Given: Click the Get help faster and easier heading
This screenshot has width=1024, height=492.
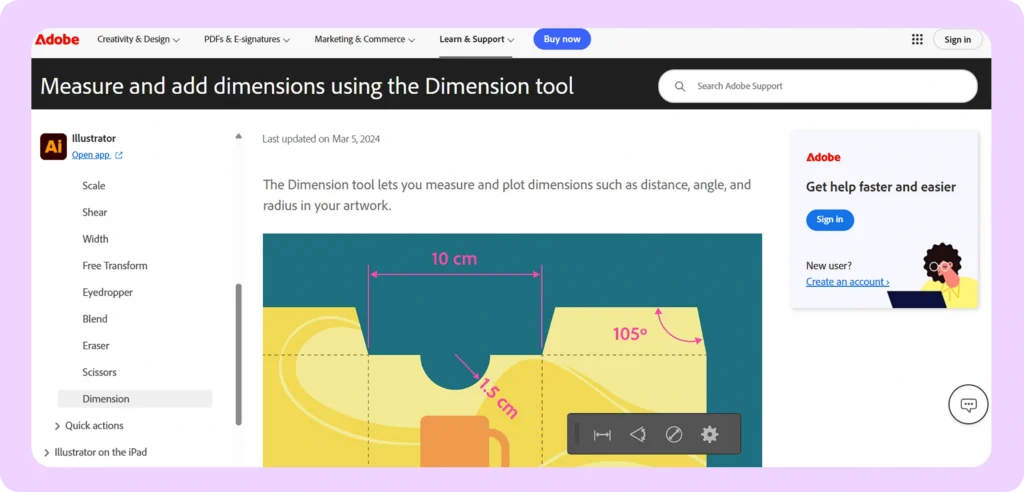Looking at the screenshot, I should click(880, 187).
